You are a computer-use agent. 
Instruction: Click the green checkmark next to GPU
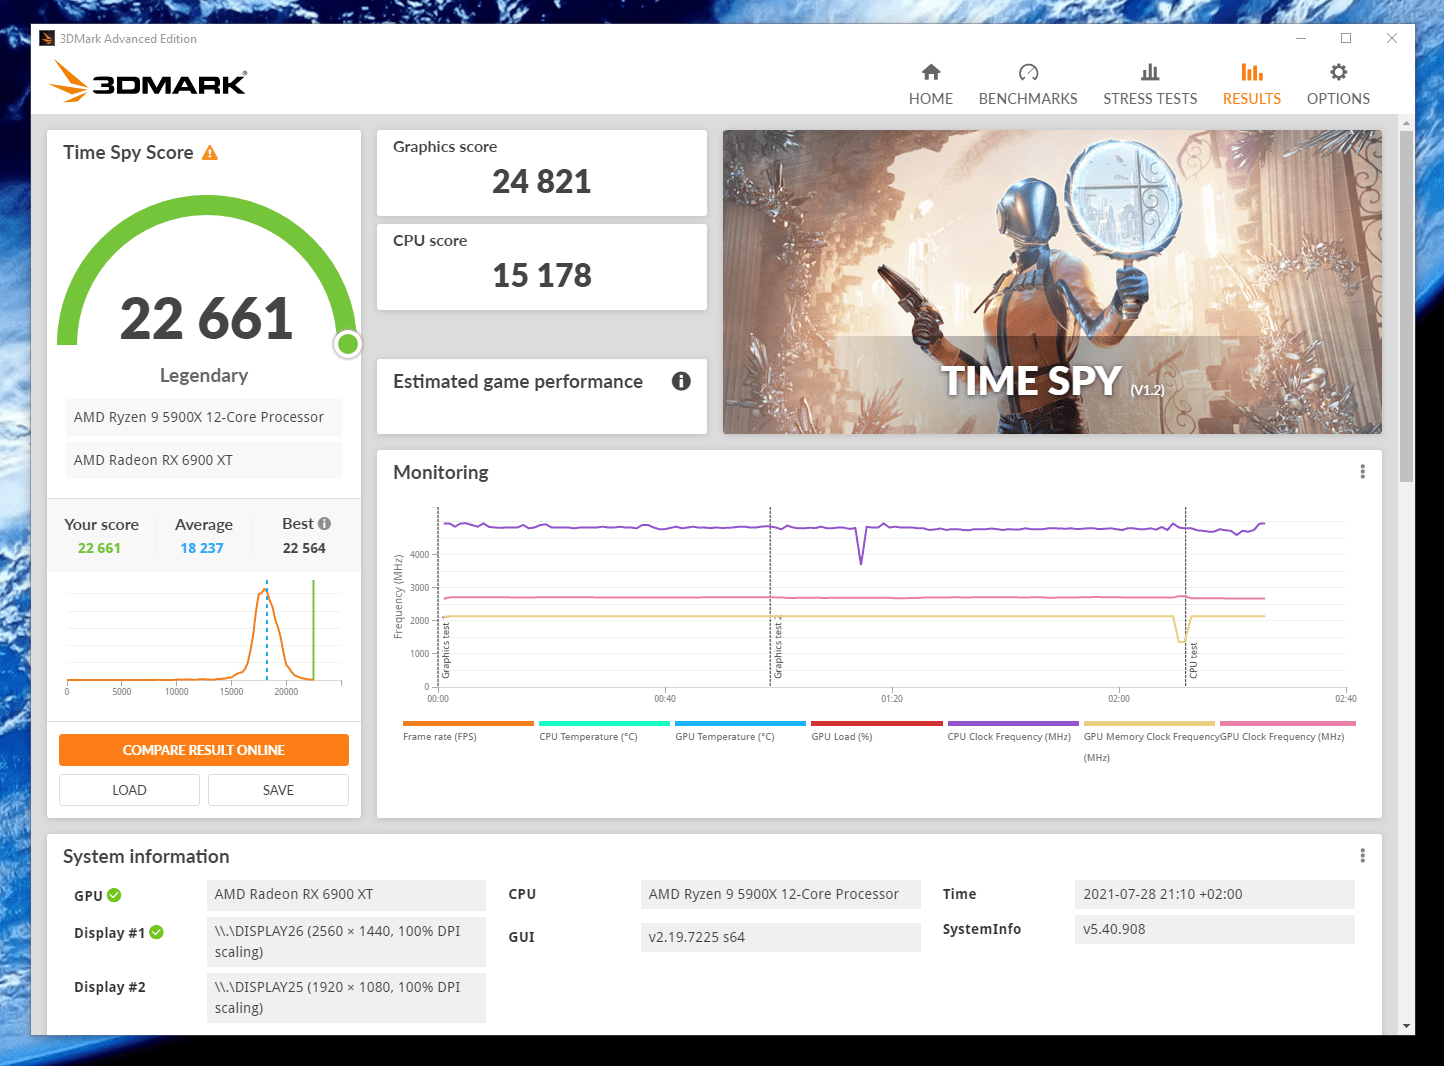click(114, 895)
